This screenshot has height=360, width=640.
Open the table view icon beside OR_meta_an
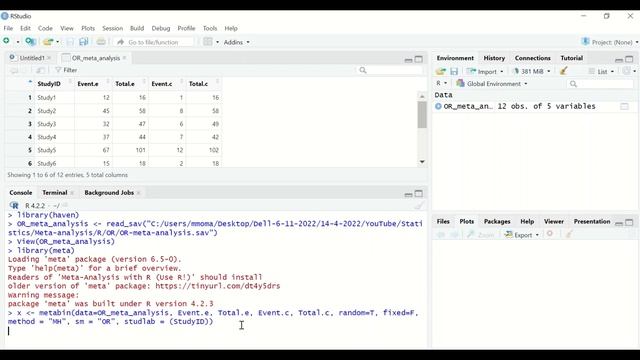coord(624,107)
